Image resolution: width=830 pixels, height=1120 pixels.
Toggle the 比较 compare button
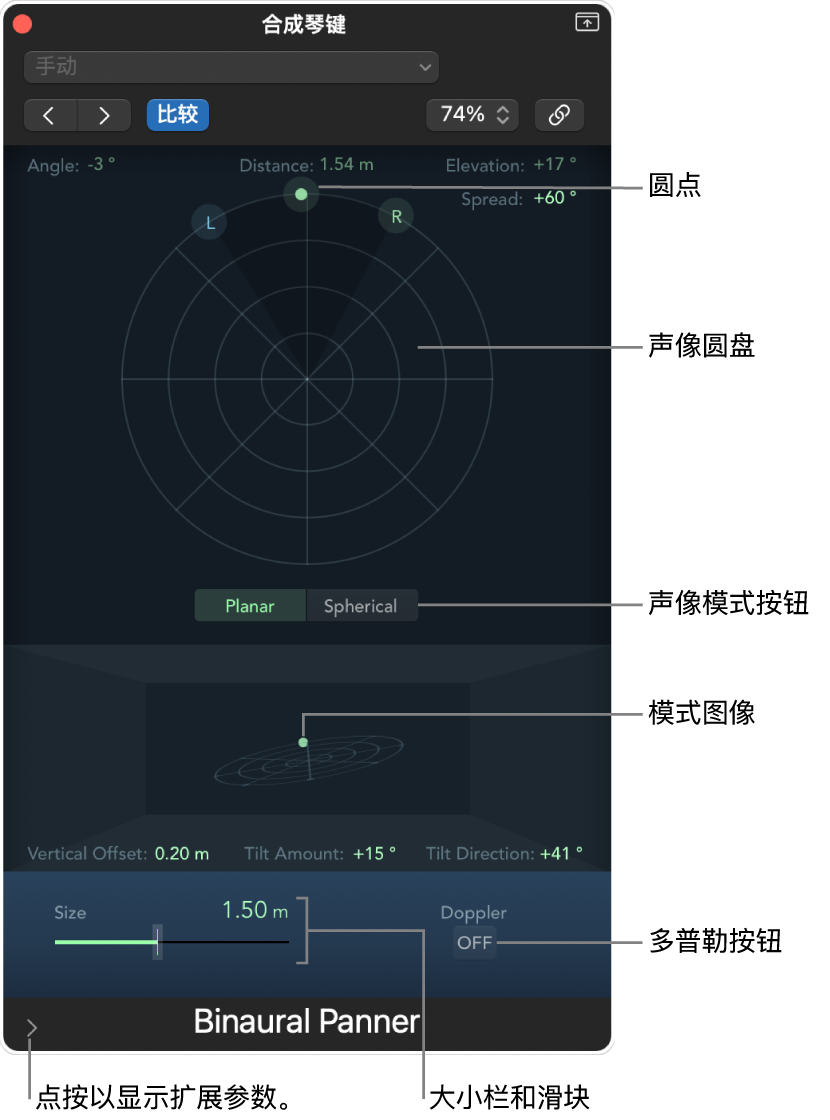click(178, 115)
